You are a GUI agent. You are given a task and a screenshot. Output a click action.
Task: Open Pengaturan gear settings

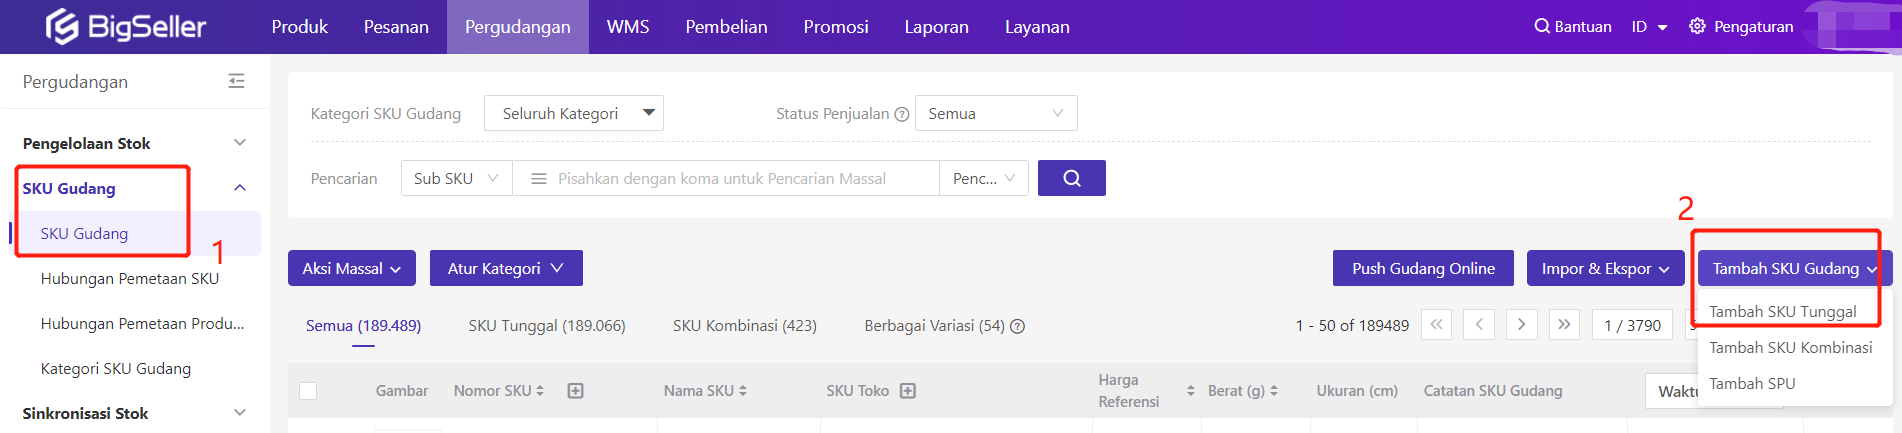[1741, 27]
